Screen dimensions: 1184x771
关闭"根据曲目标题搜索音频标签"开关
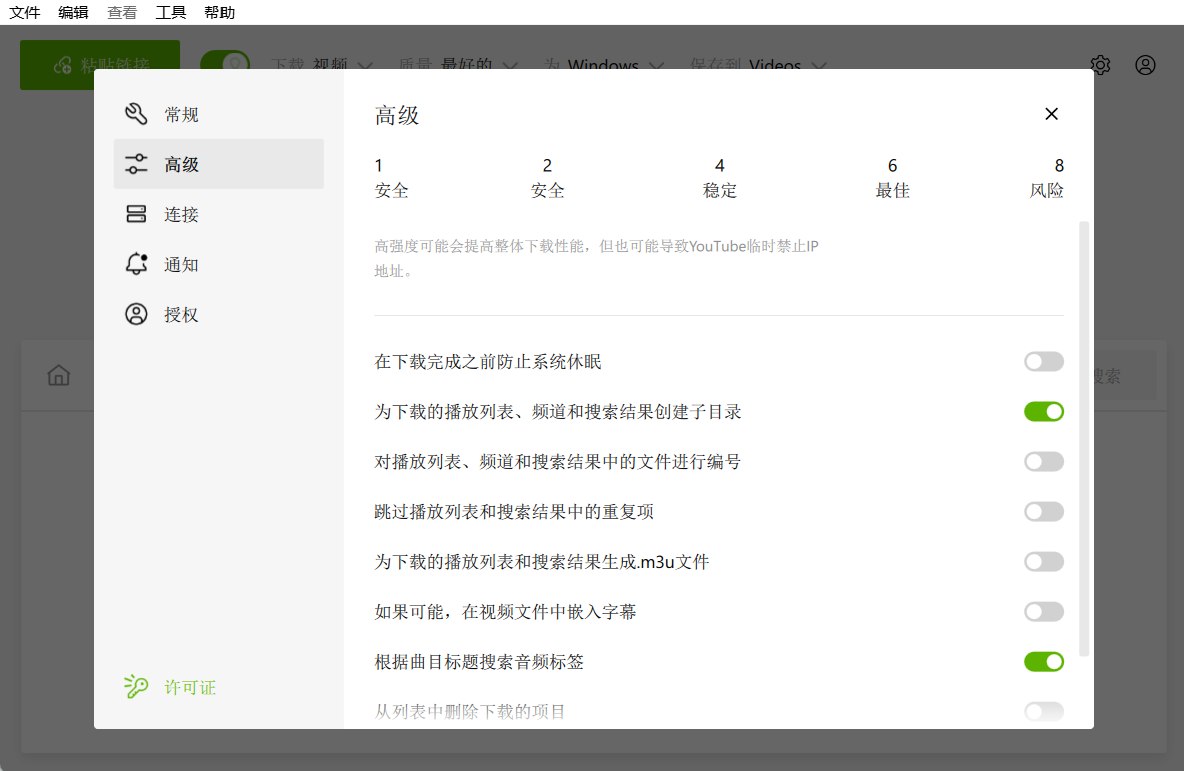(1043, 661)
